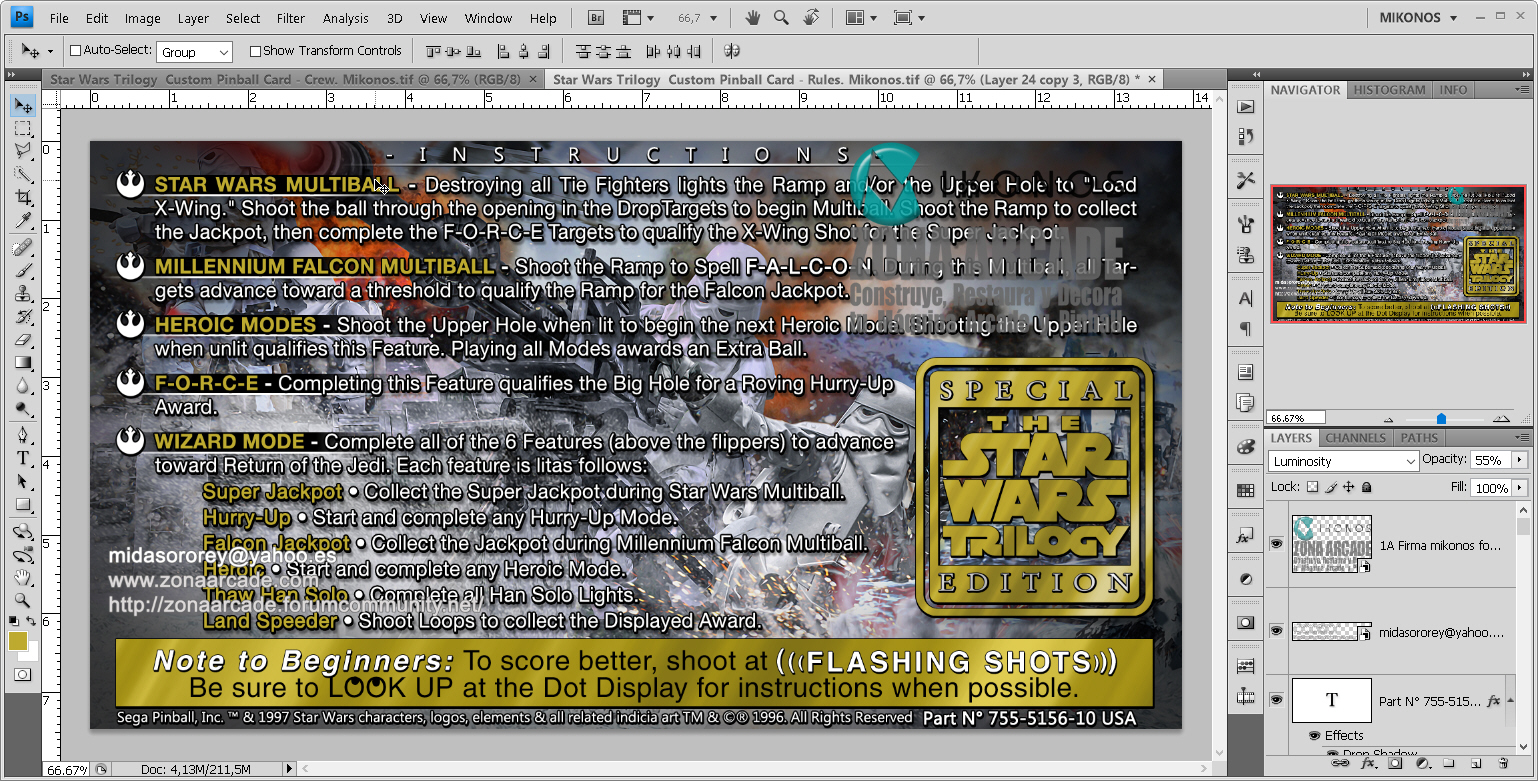This screenshot has width=1538, height=781.
Task: Open the Filter menu
Action: [291, 18]
